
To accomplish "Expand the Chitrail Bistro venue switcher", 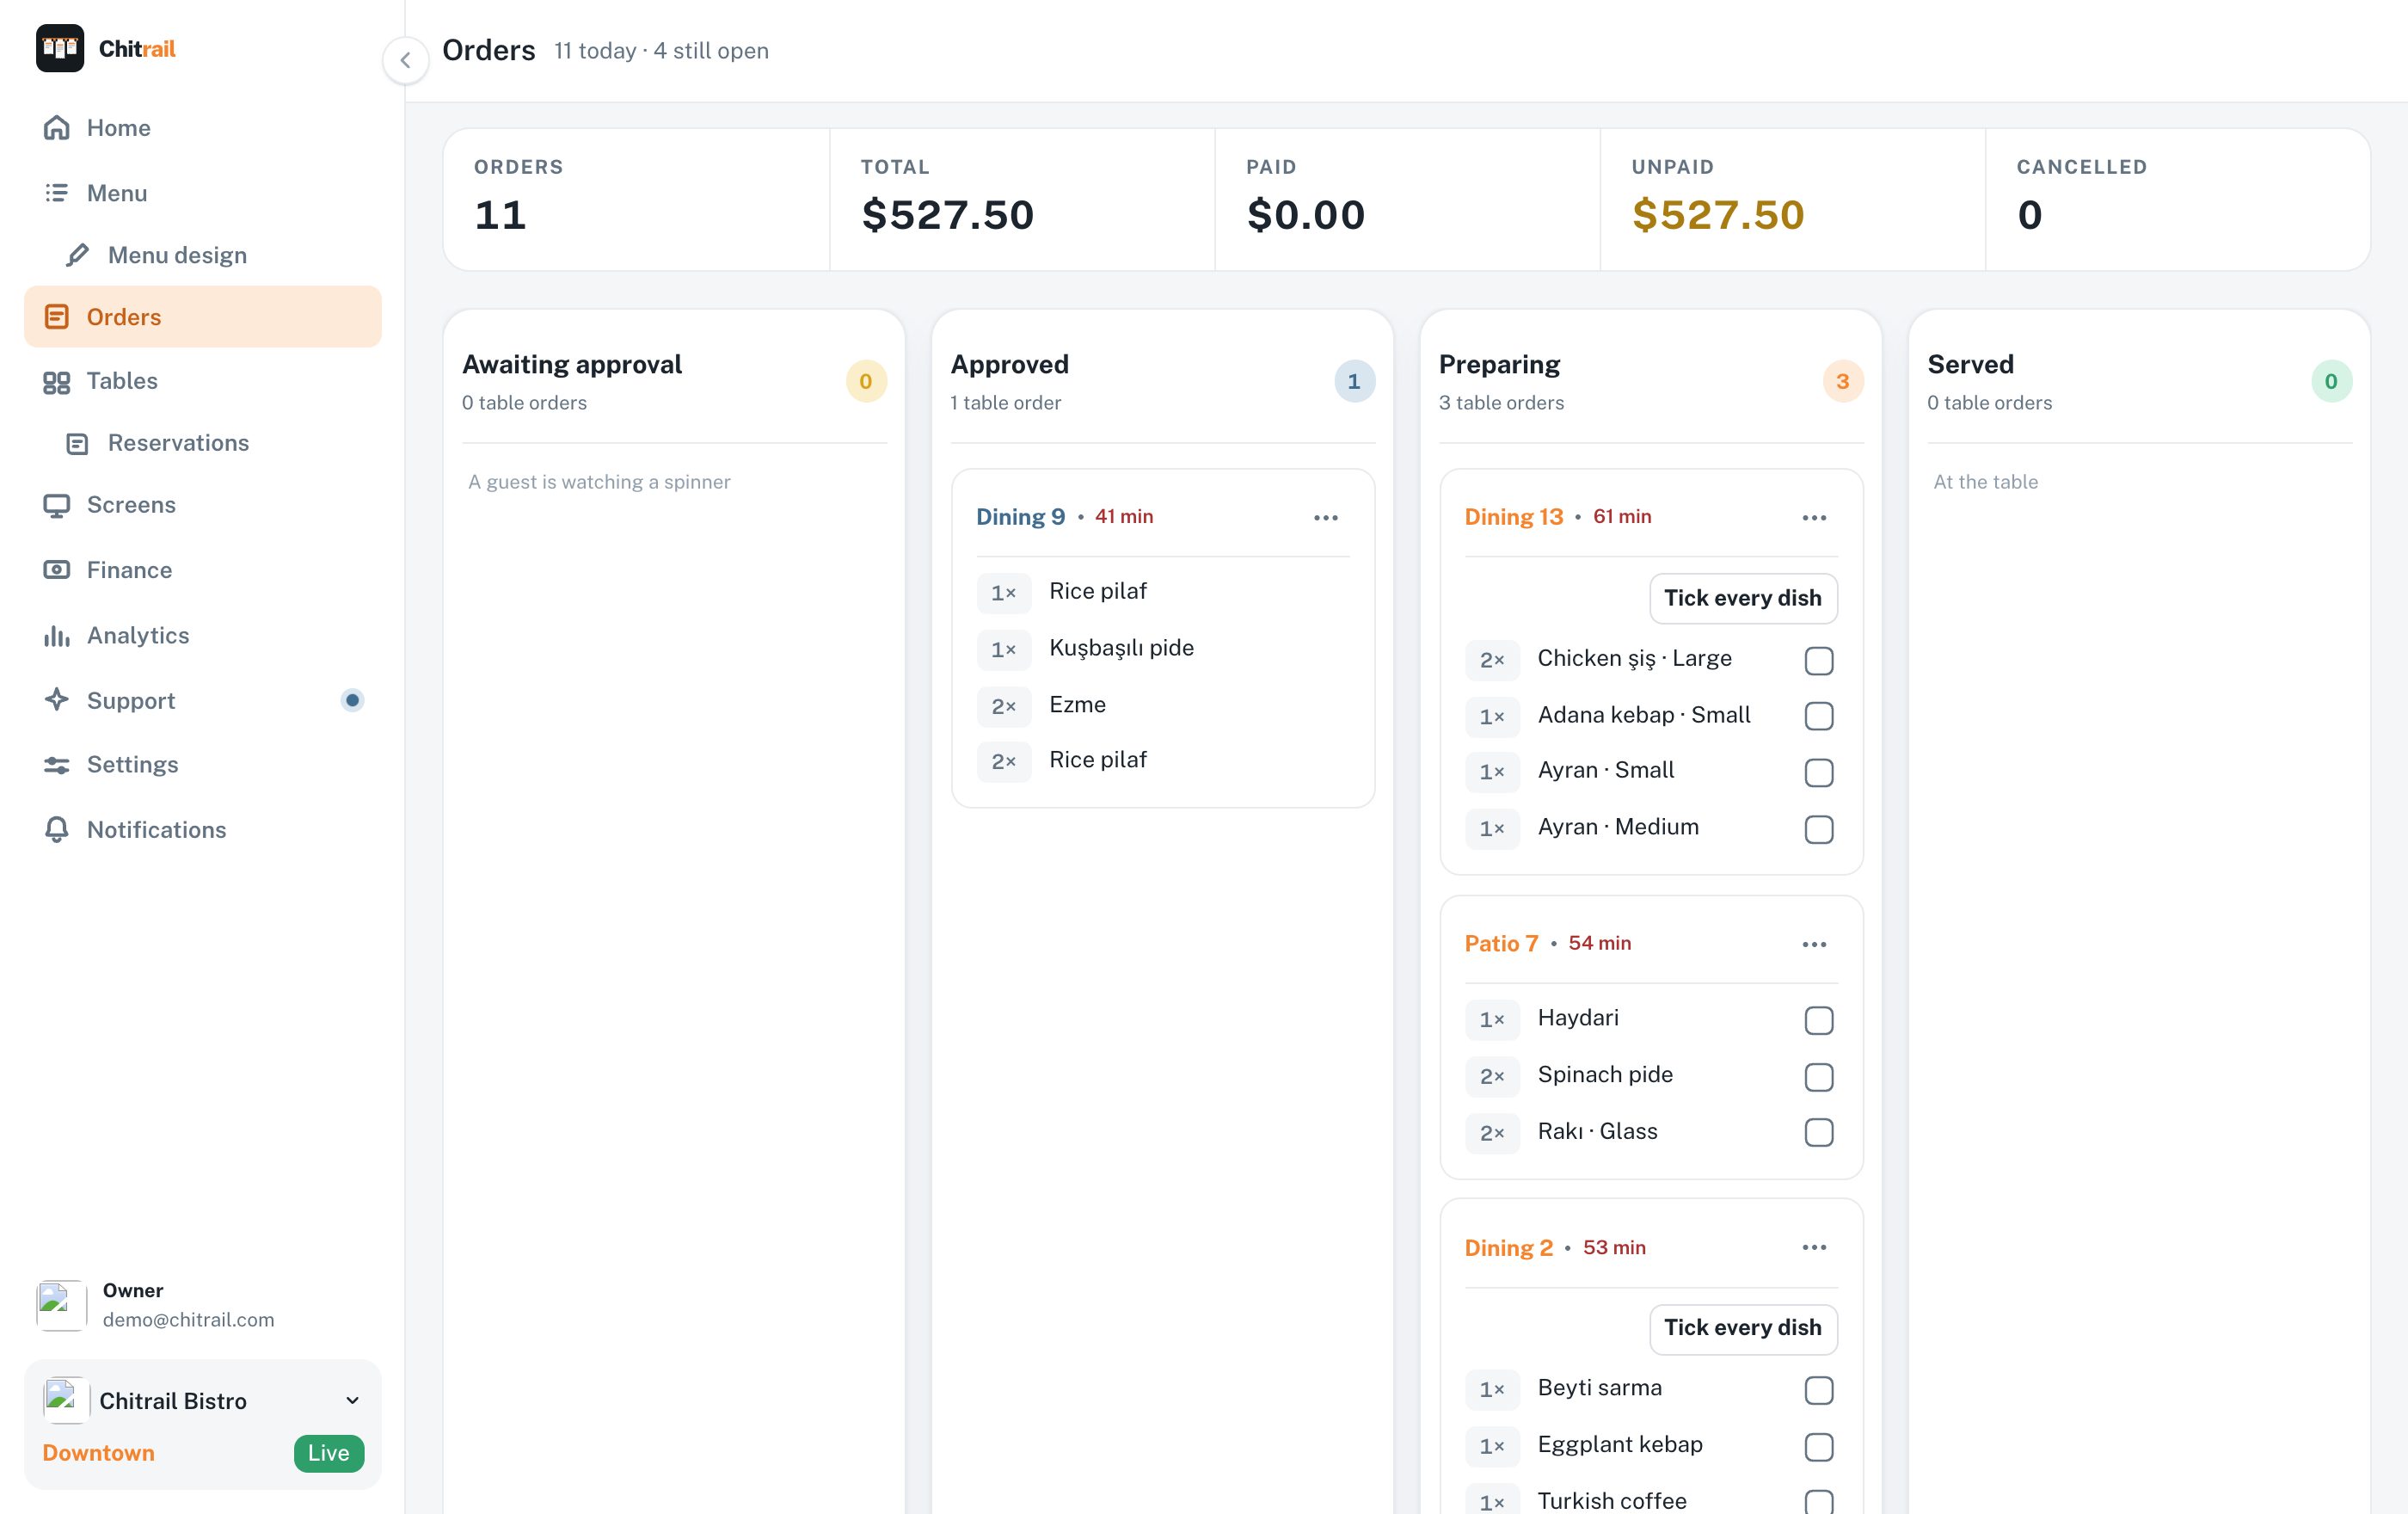I will (x=352, y=1401).
